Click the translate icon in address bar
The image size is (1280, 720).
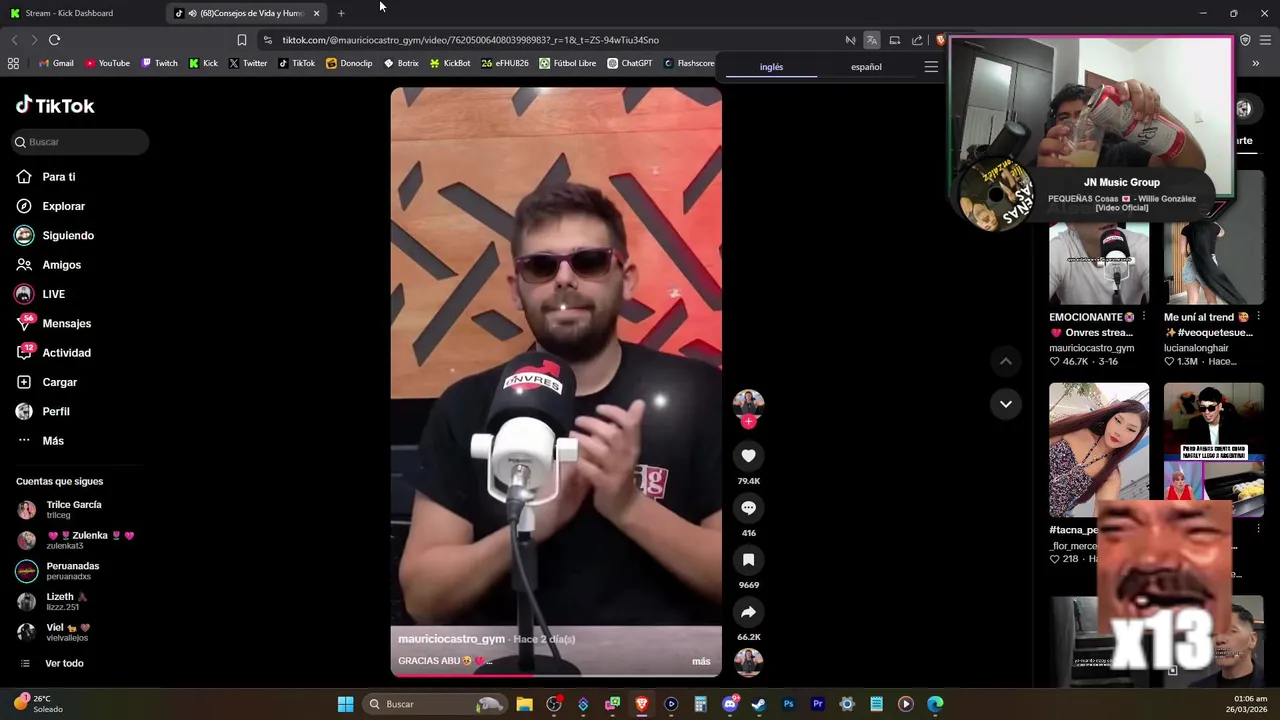tap(872, 40)
